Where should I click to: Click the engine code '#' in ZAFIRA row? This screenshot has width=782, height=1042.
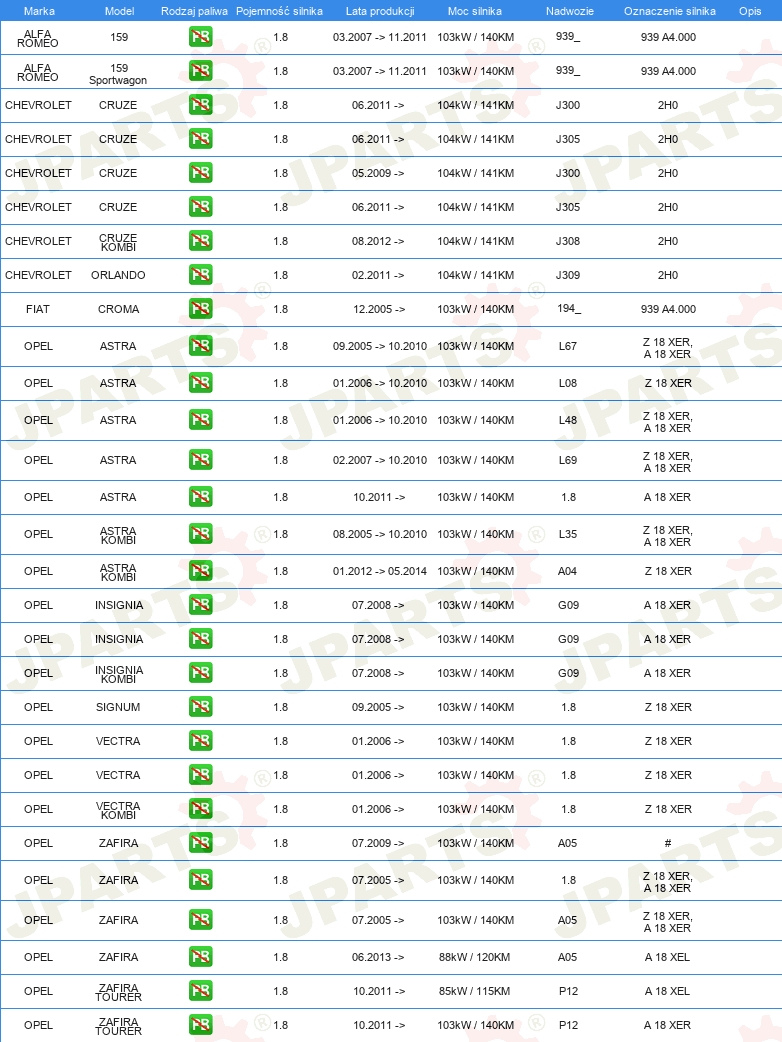tap(668, 843)
